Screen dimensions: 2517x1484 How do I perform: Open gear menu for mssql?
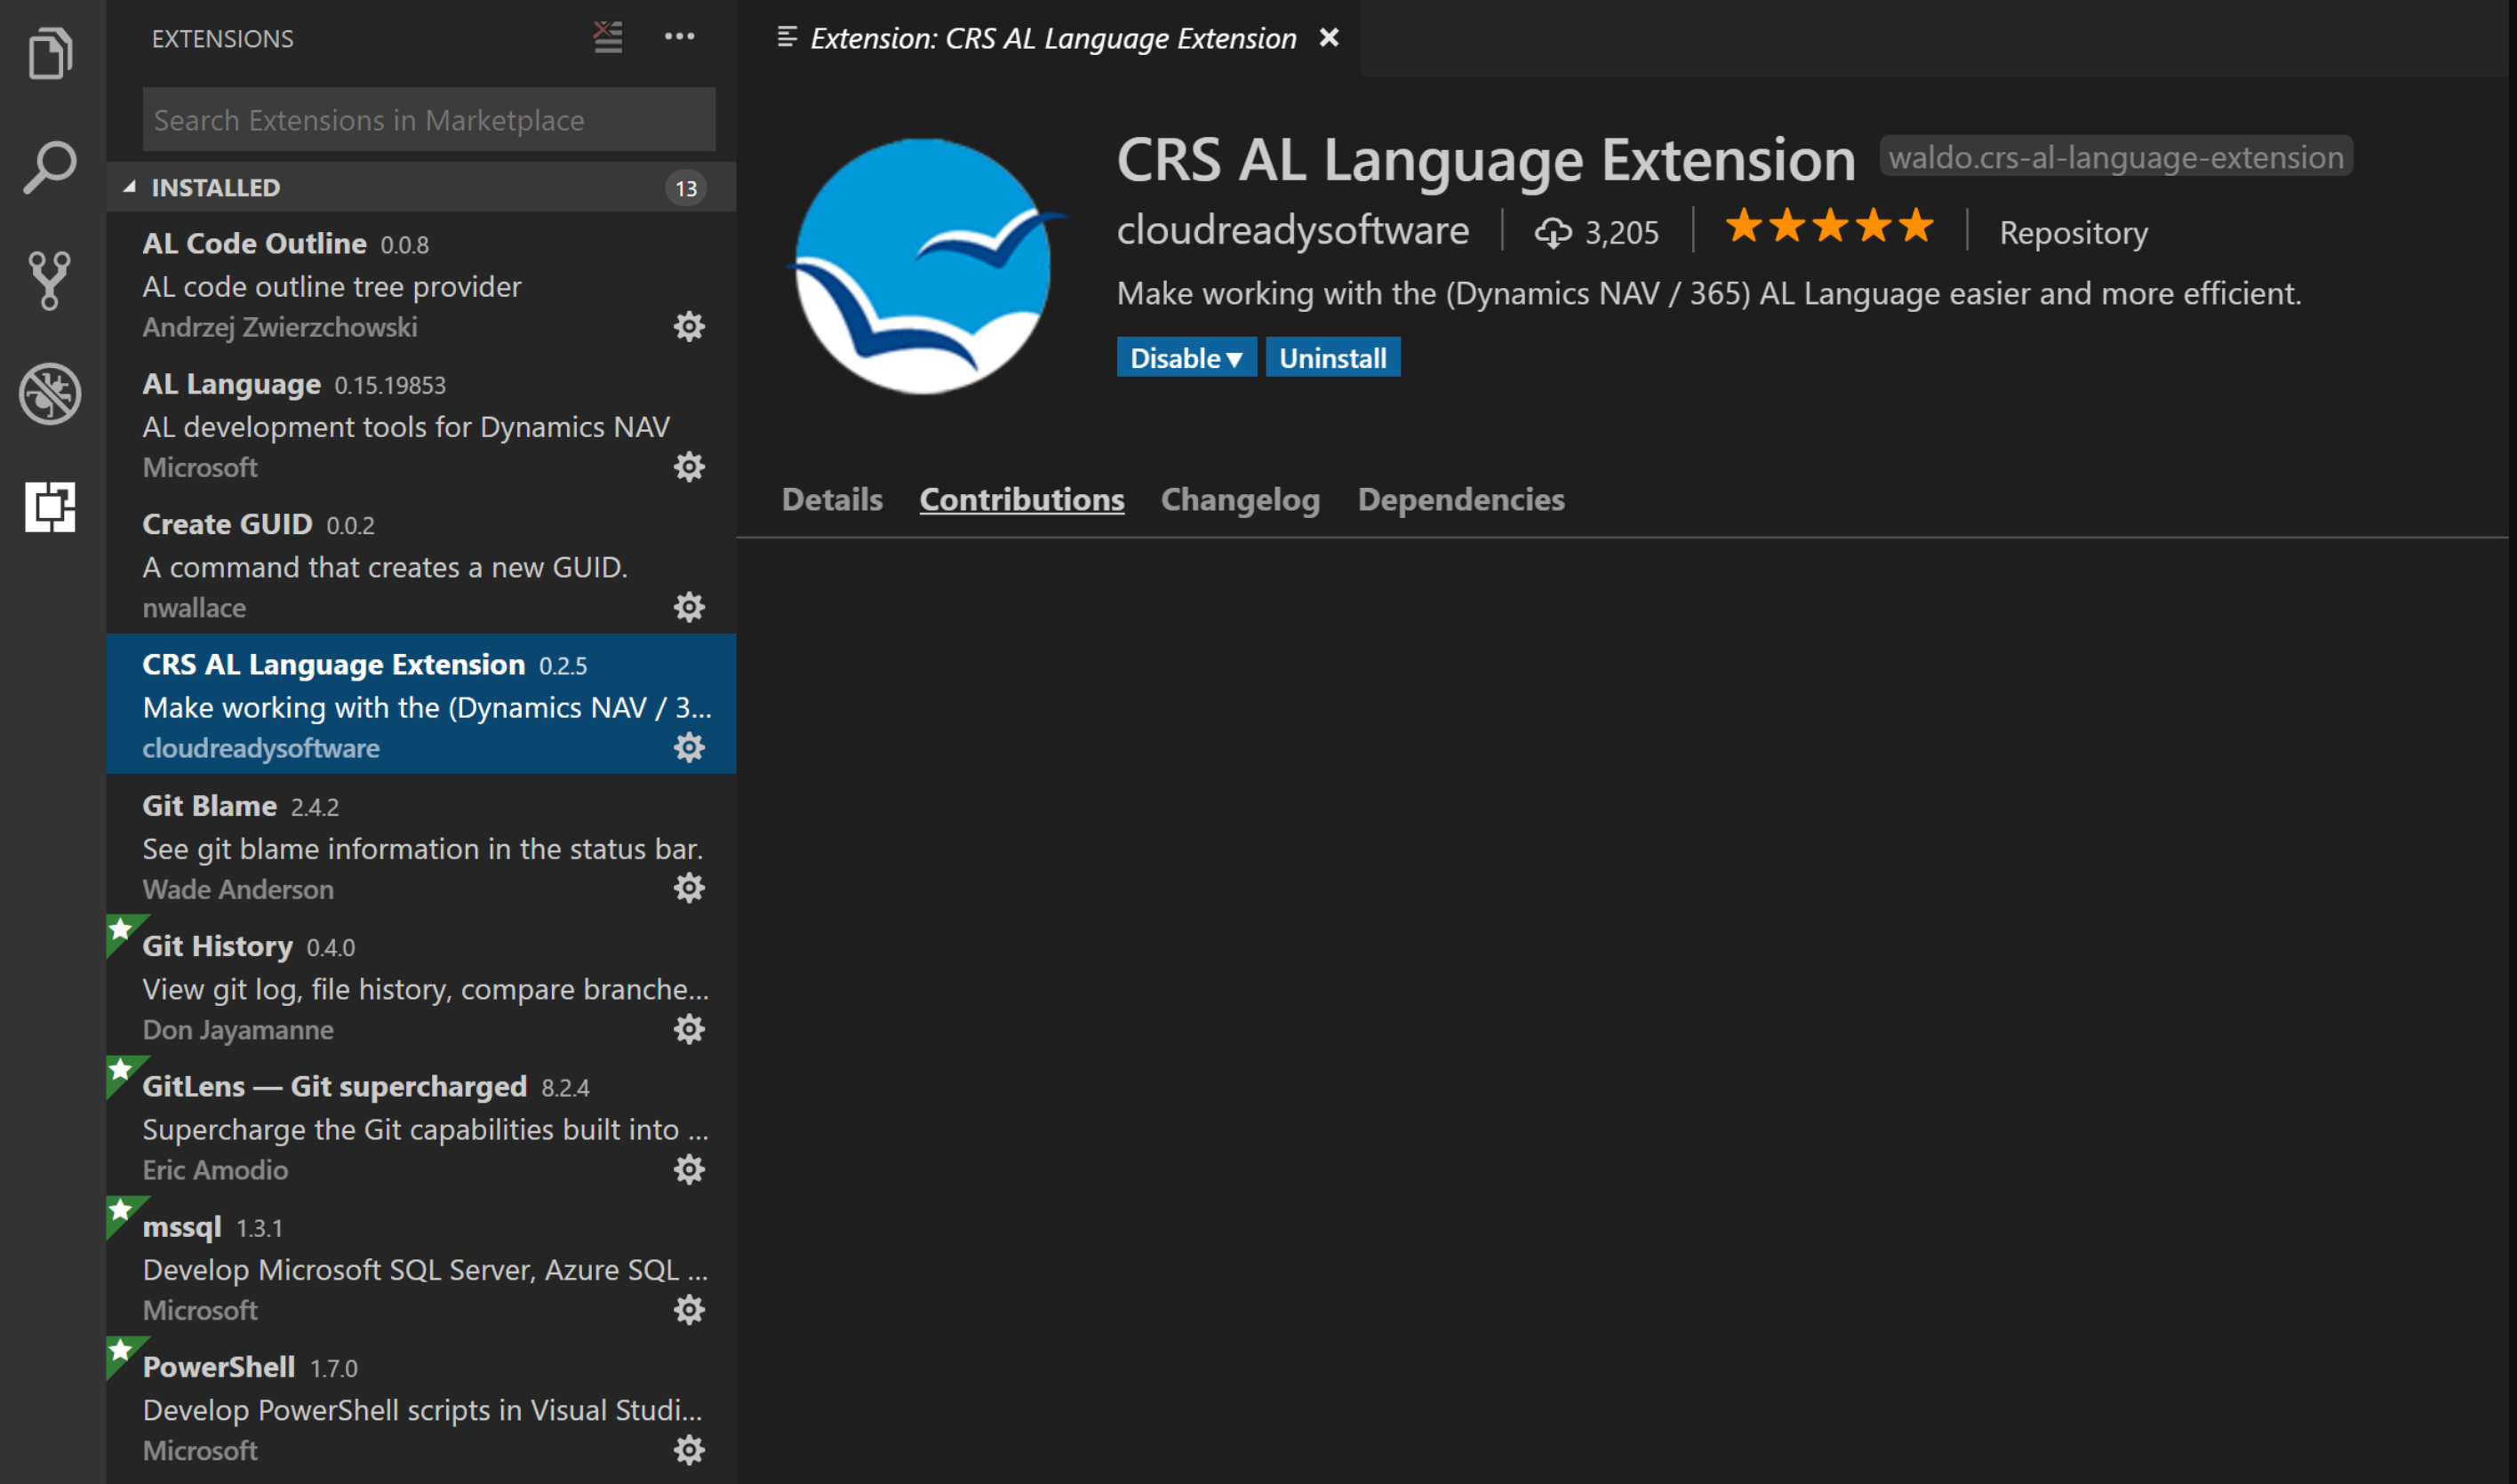pos(689,1310)
